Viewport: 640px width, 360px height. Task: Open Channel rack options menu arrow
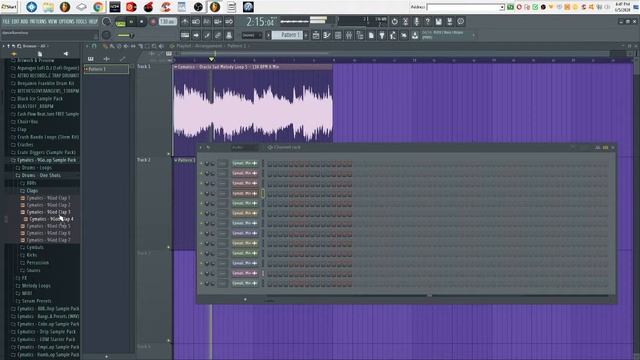point(200,147)
